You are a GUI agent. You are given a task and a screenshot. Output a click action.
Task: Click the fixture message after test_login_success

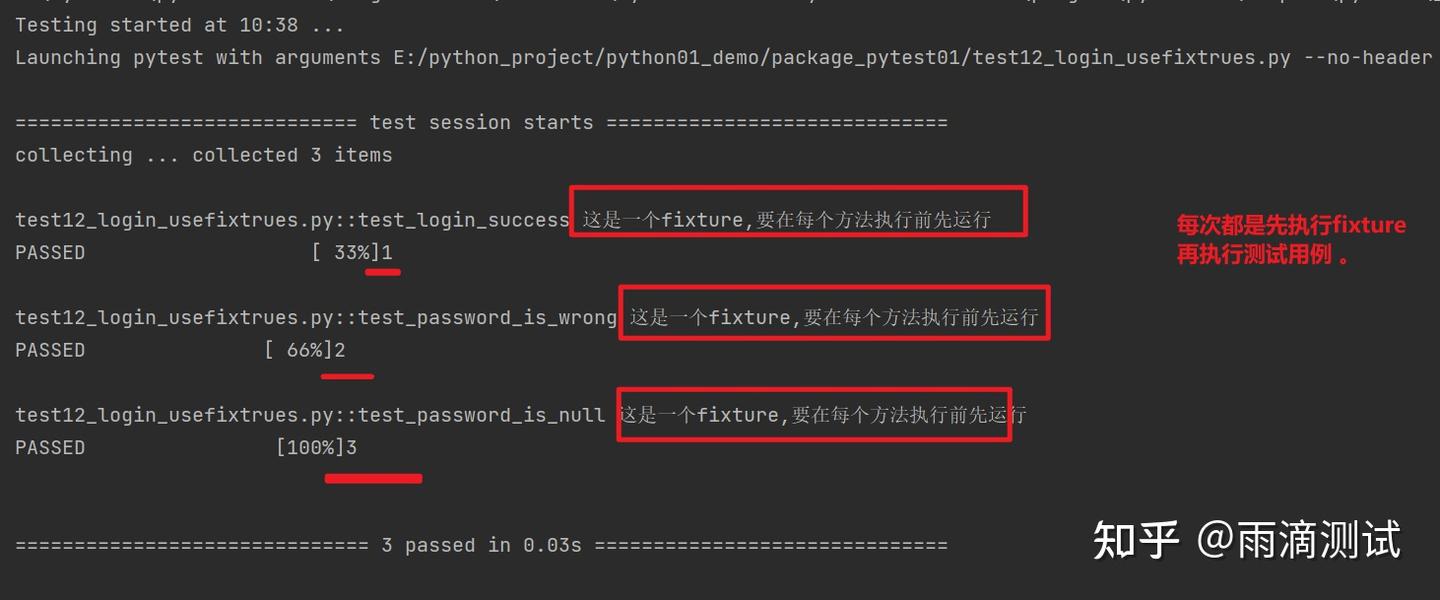787,220
